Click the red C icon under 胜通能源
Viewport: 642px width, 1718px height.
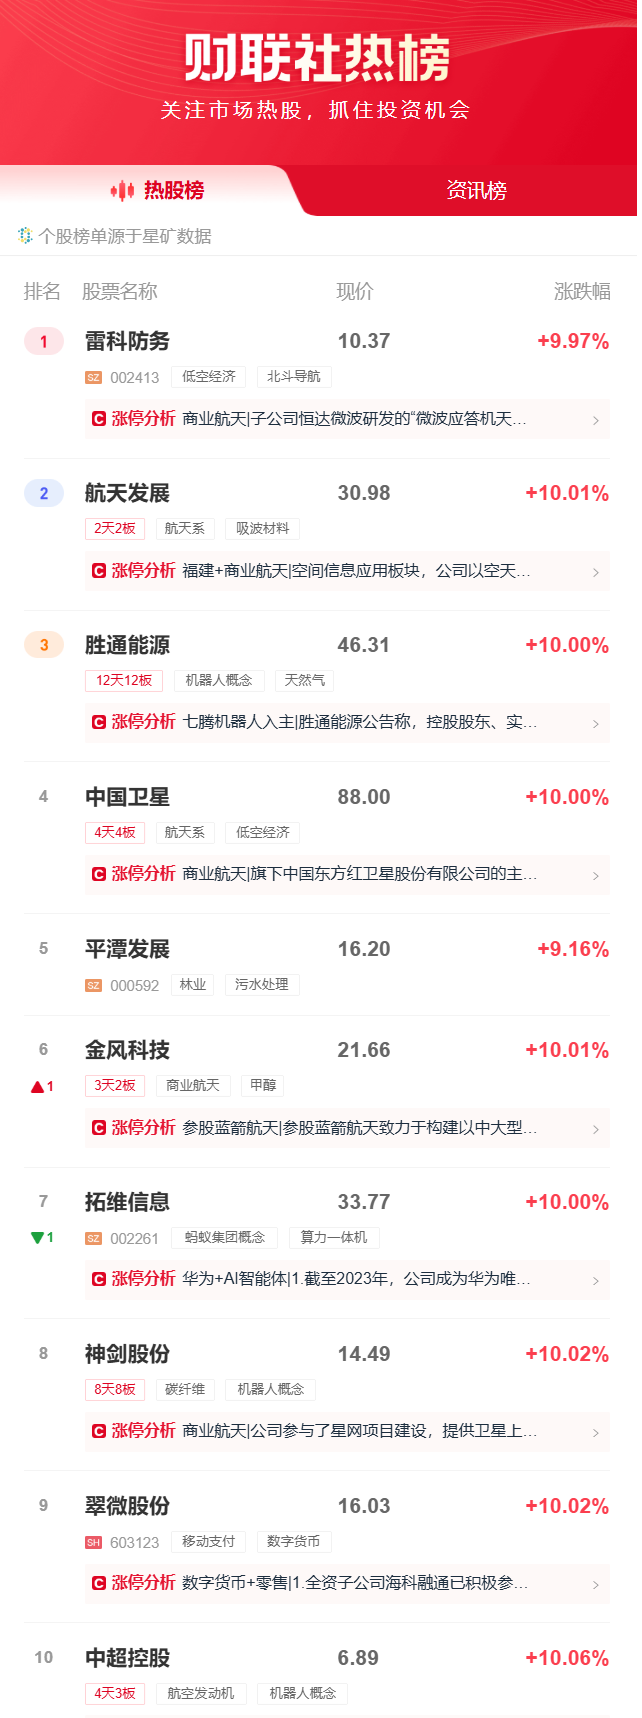coord(99,722)
